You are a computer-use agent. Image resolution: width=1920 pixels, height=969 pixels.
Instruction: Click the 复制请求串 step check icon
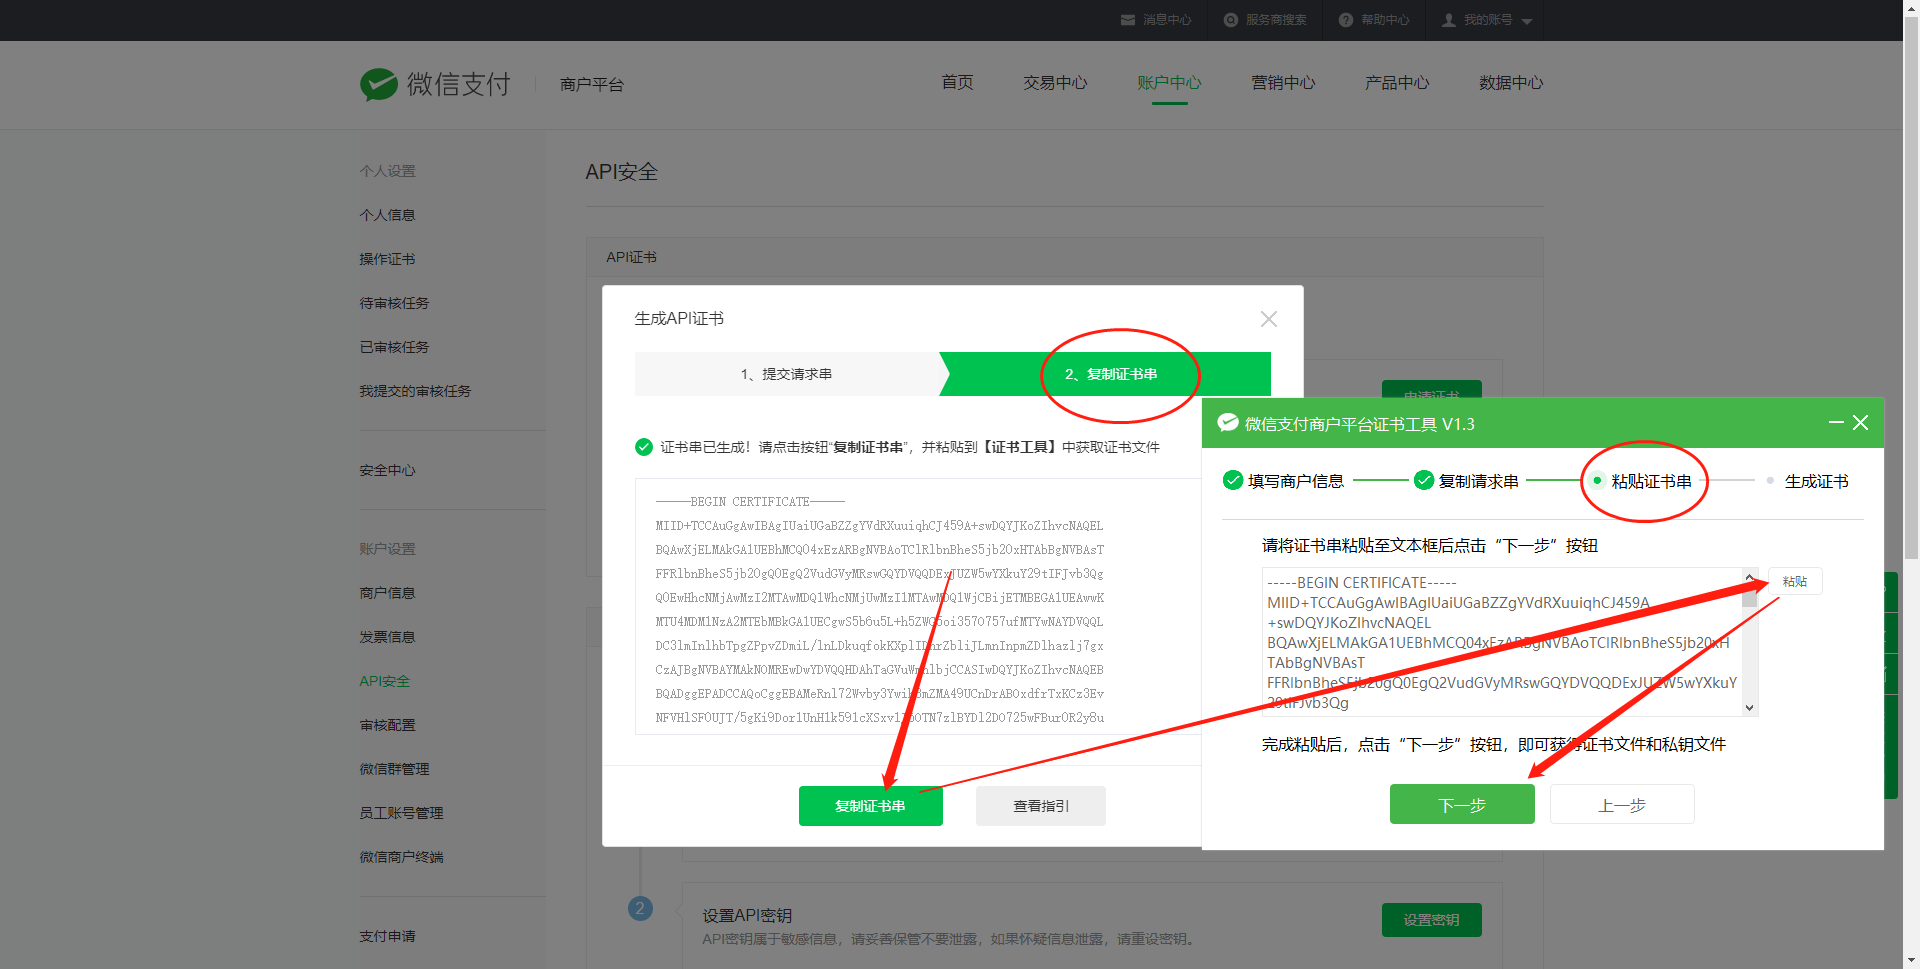click(x=1424, y=481)
